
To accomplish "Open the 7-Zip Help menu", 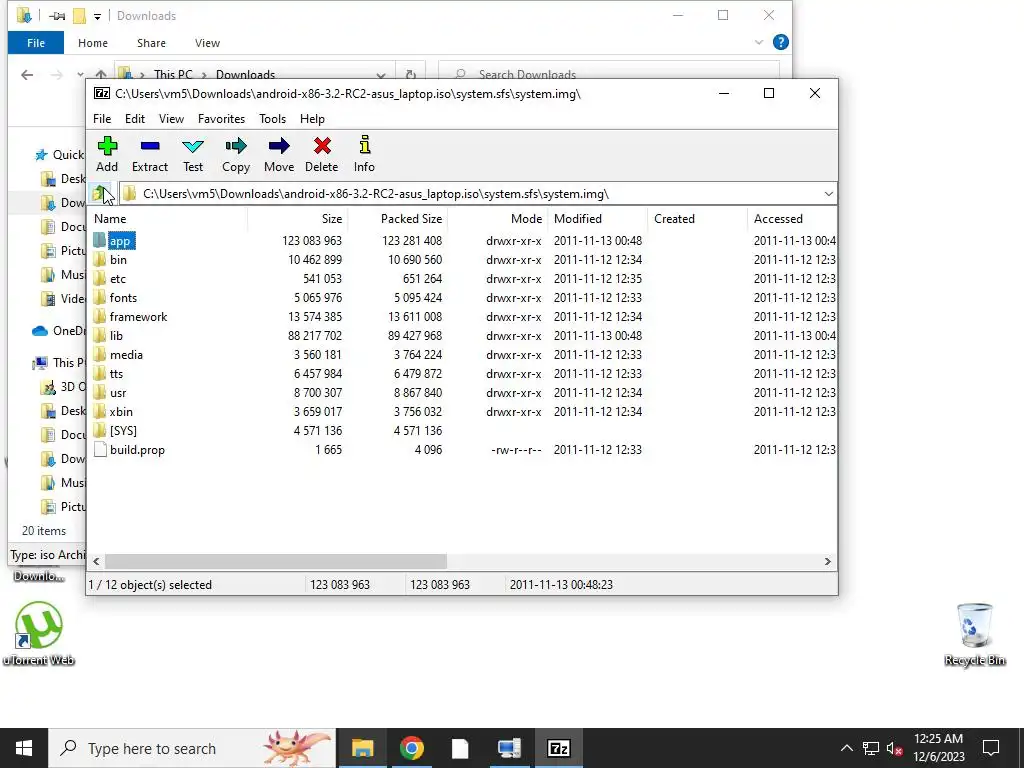I will [x=312, y=119].
